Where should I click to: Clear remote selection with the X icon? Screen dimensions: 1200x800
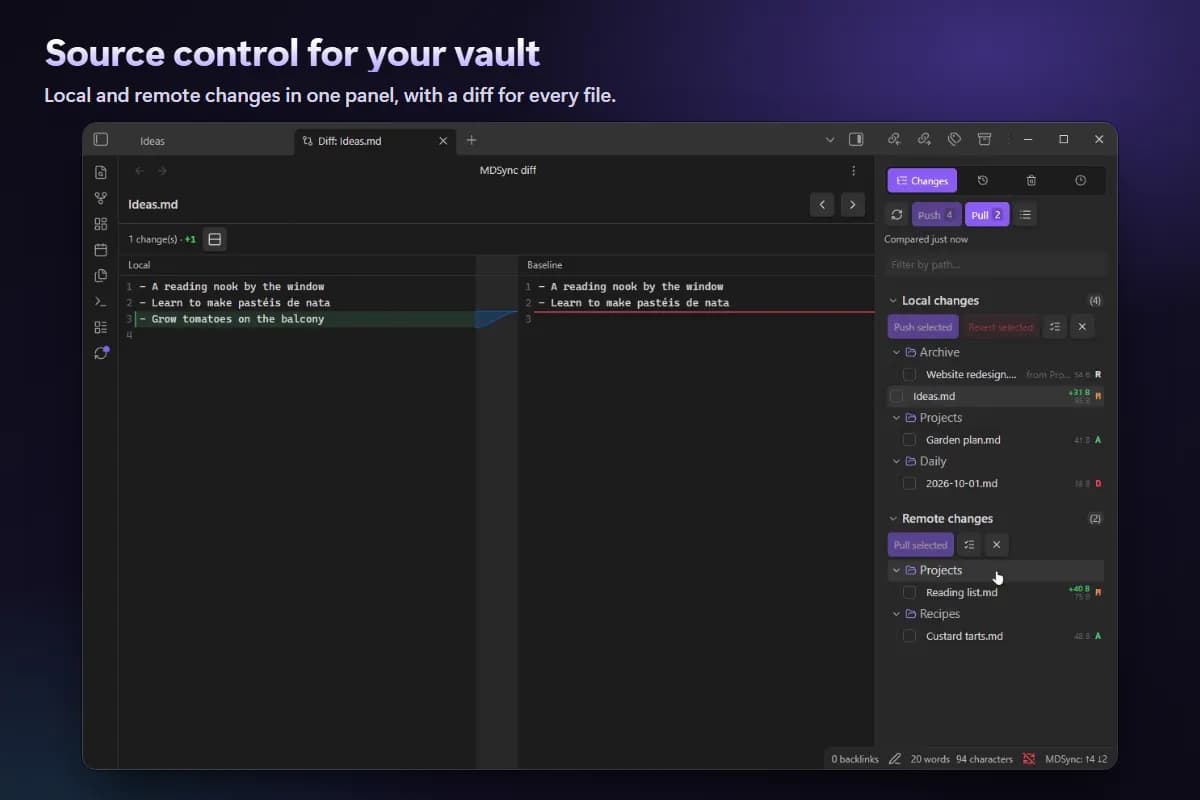tap(996, 545)
